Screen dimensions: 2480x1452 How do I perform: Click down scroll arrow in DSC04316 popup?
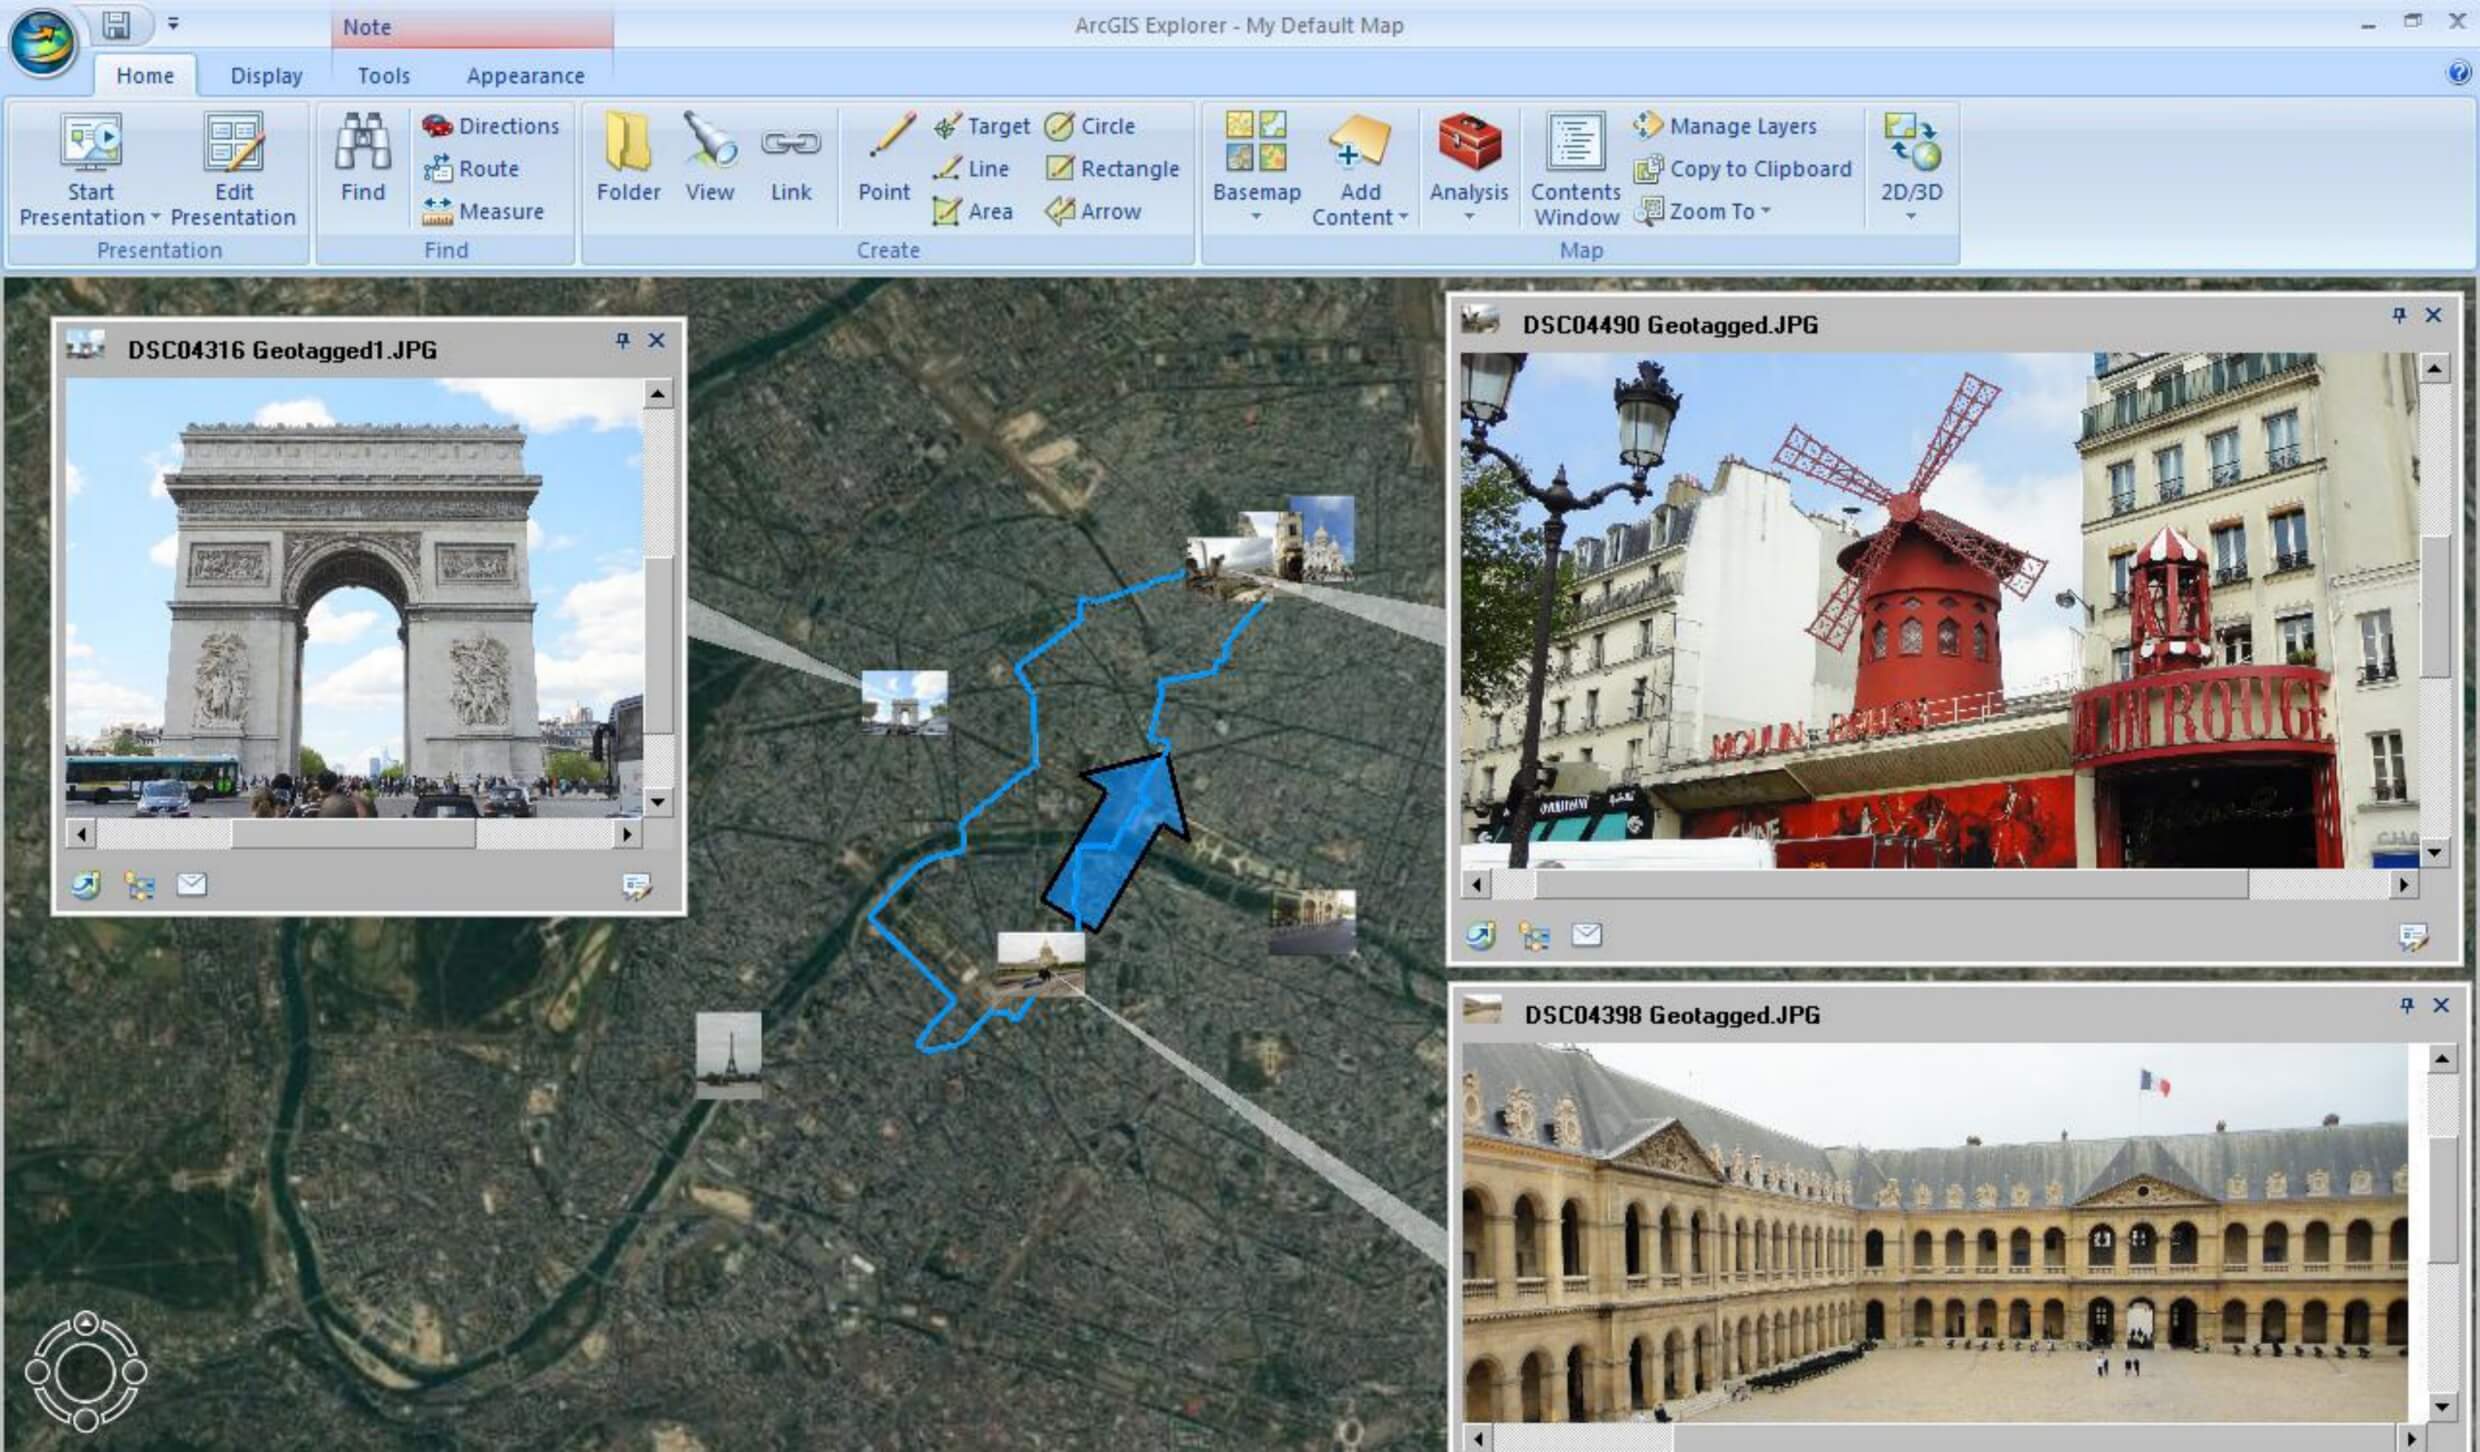[657, 801]
